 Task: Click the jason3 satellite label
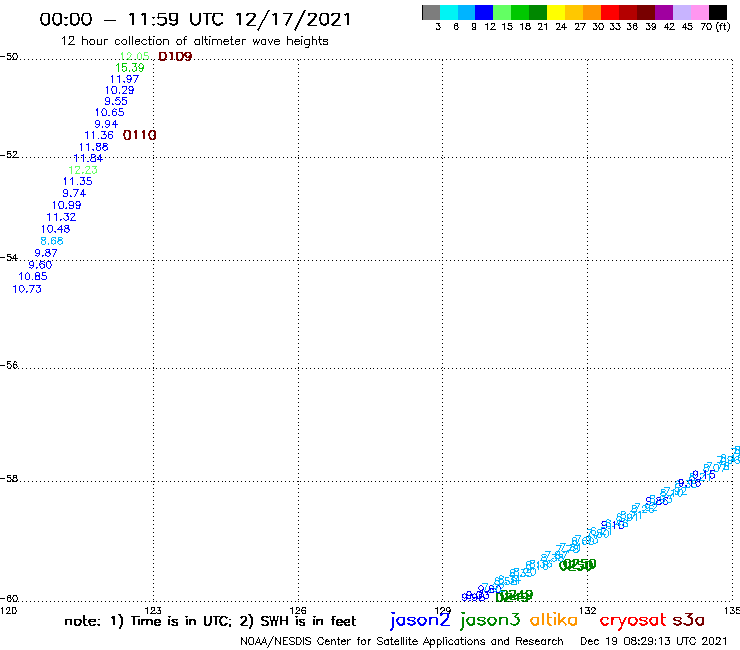(490, 620)
